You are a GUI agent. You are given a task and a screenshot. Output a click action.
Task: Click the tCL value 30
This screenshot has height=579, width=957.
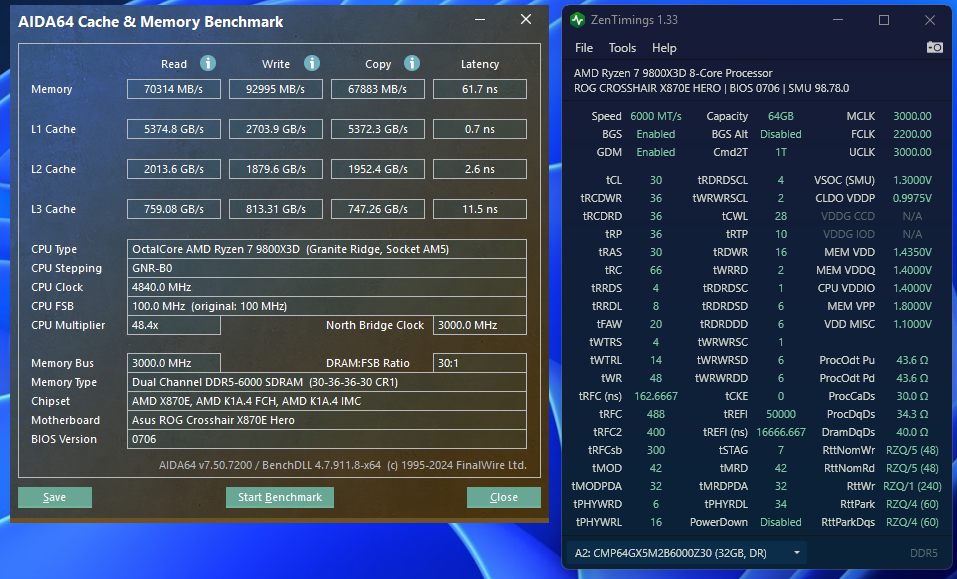pyautogui.click(x=655, y=180)
